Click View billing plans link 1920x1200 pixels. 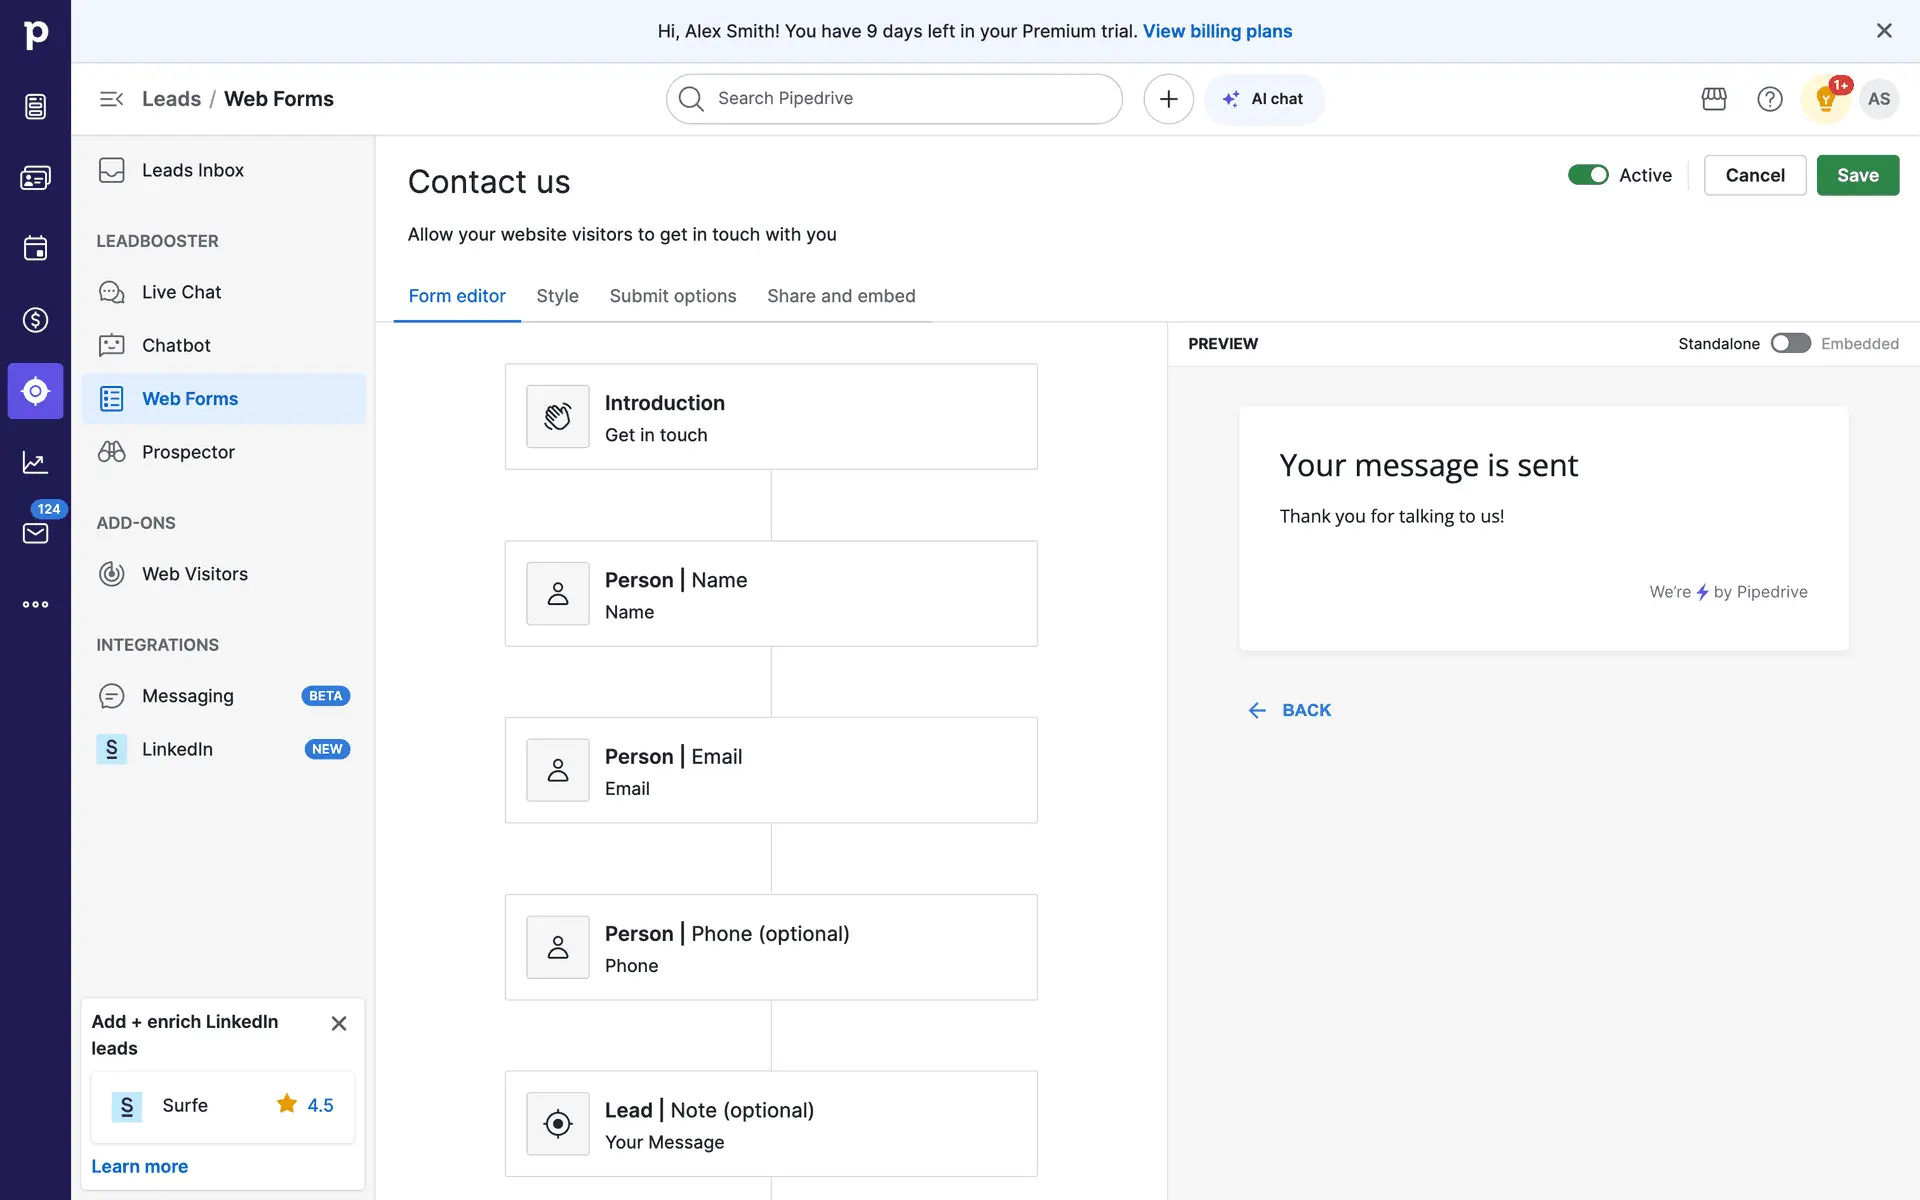pos(1217,31)
